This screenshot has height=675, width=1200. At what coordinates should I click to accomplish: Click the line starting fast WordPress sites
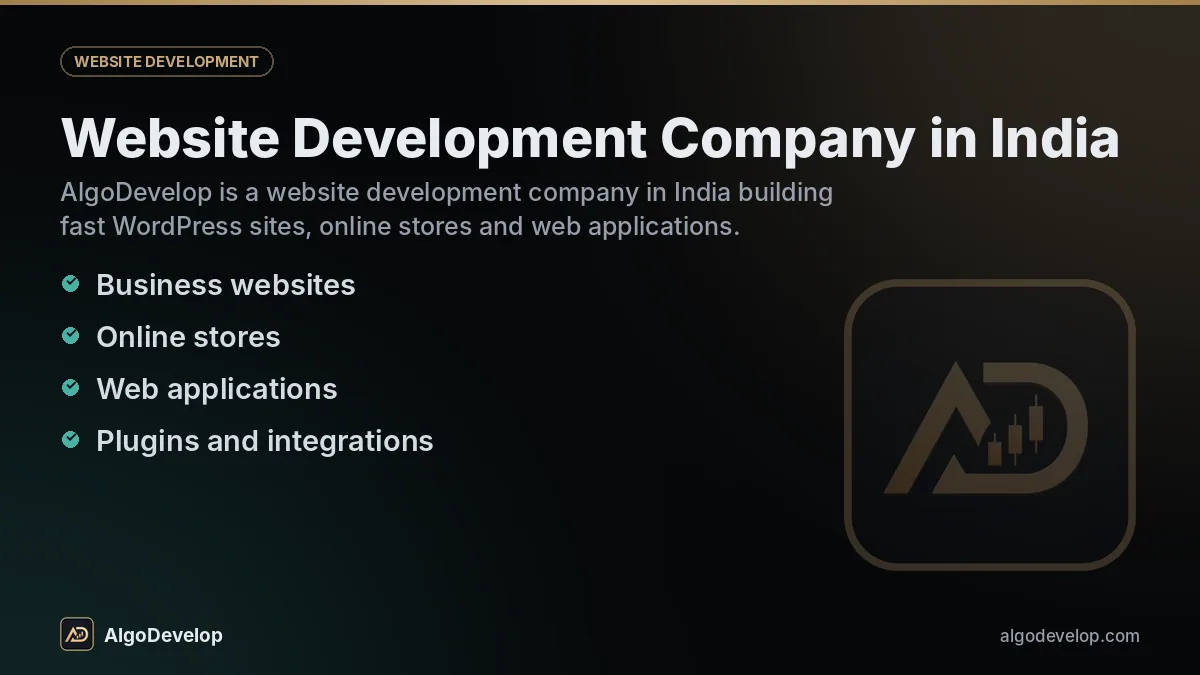click(400, 226)
